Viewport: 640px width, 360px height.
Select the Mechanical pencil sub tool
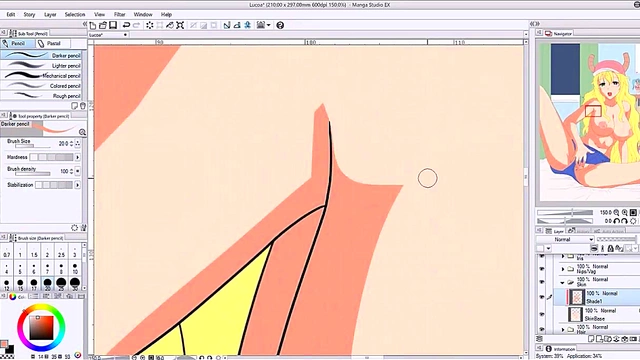click(x=41, y=76)
